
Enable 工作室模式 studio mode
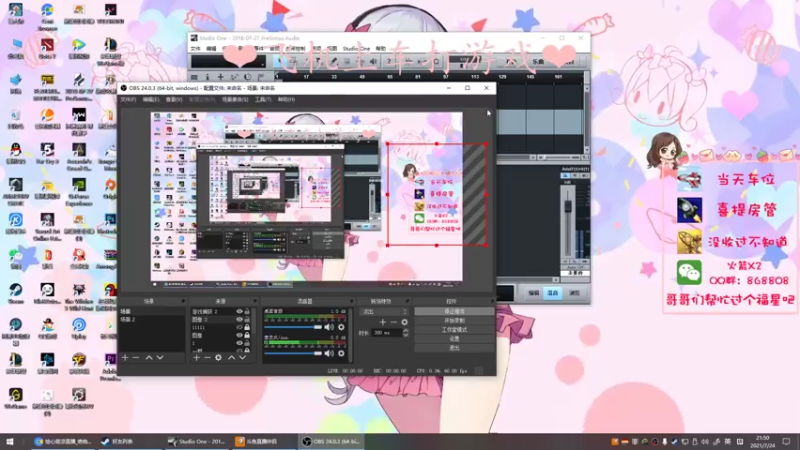click(x=454, y=330)
